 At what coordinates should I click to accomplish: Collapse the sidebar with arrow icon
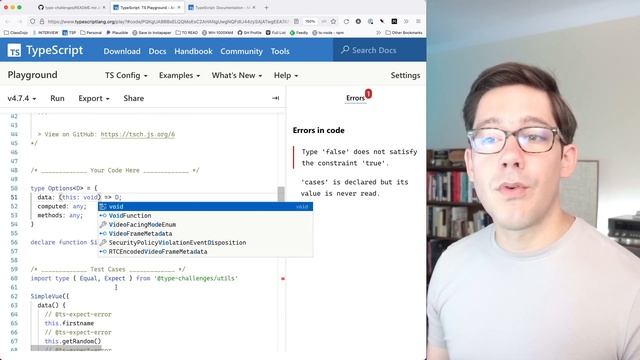276,98
